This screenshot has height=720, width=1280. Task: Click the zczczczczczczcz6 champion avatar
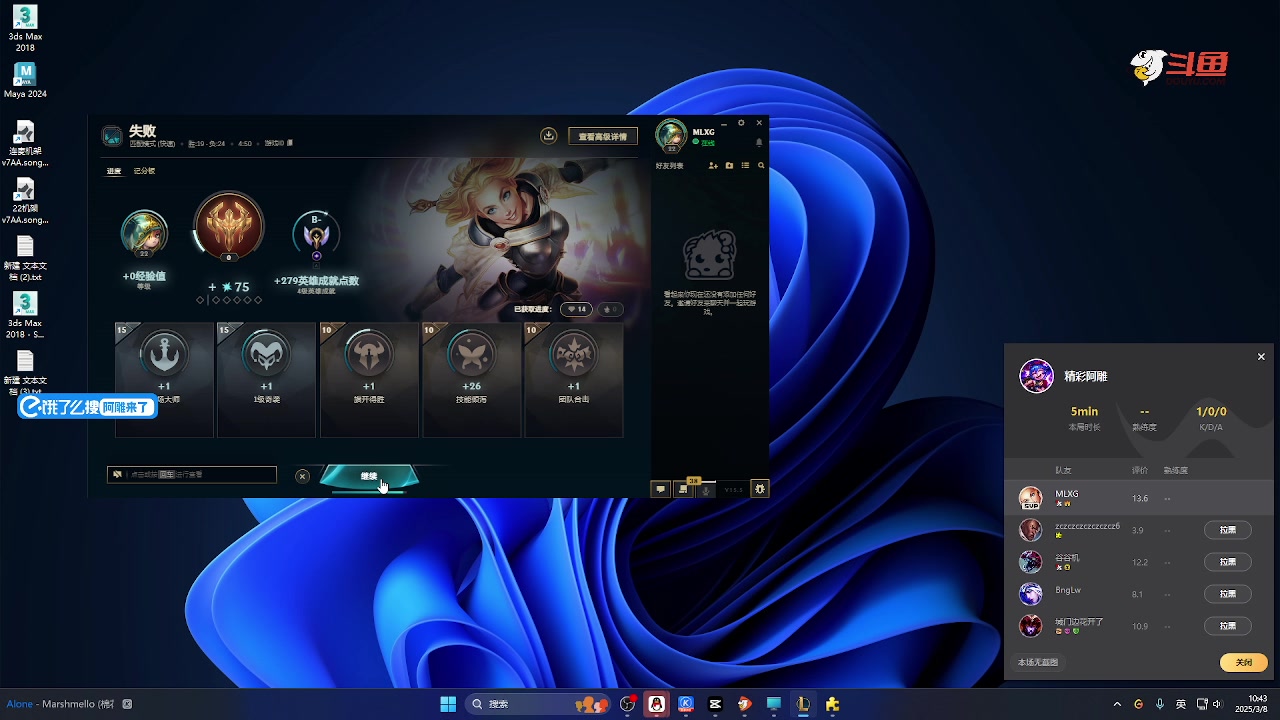(x=1030, y=530)
